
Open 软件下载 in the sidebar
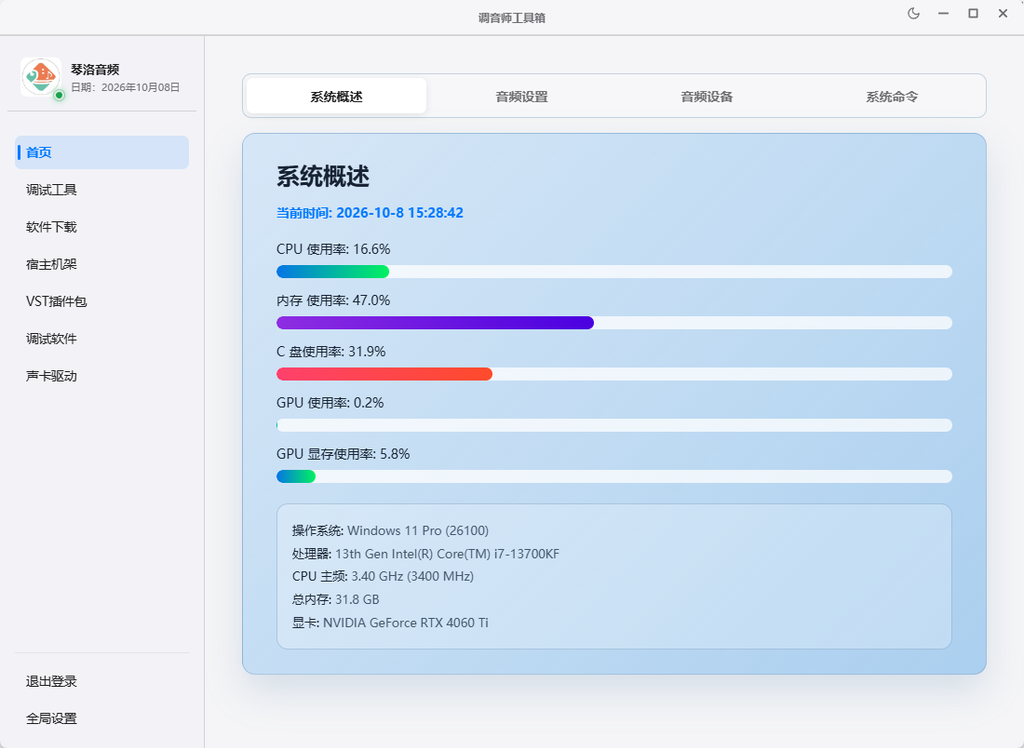coord(102,227)
